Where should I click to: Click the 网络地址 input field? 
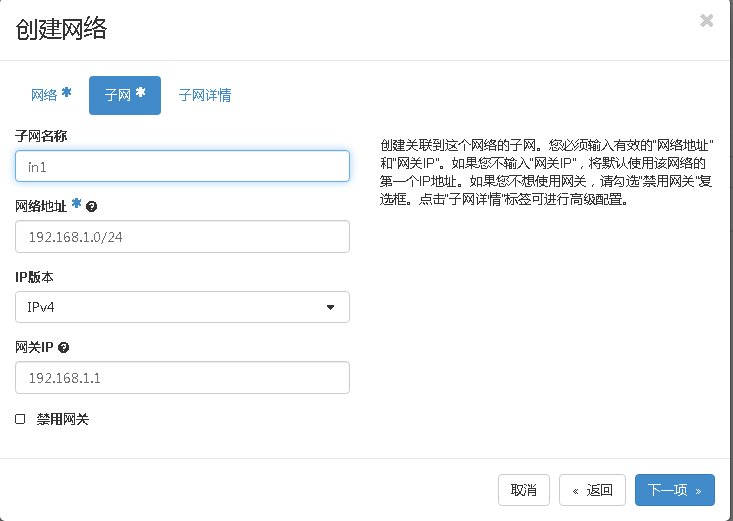[182, 237]
